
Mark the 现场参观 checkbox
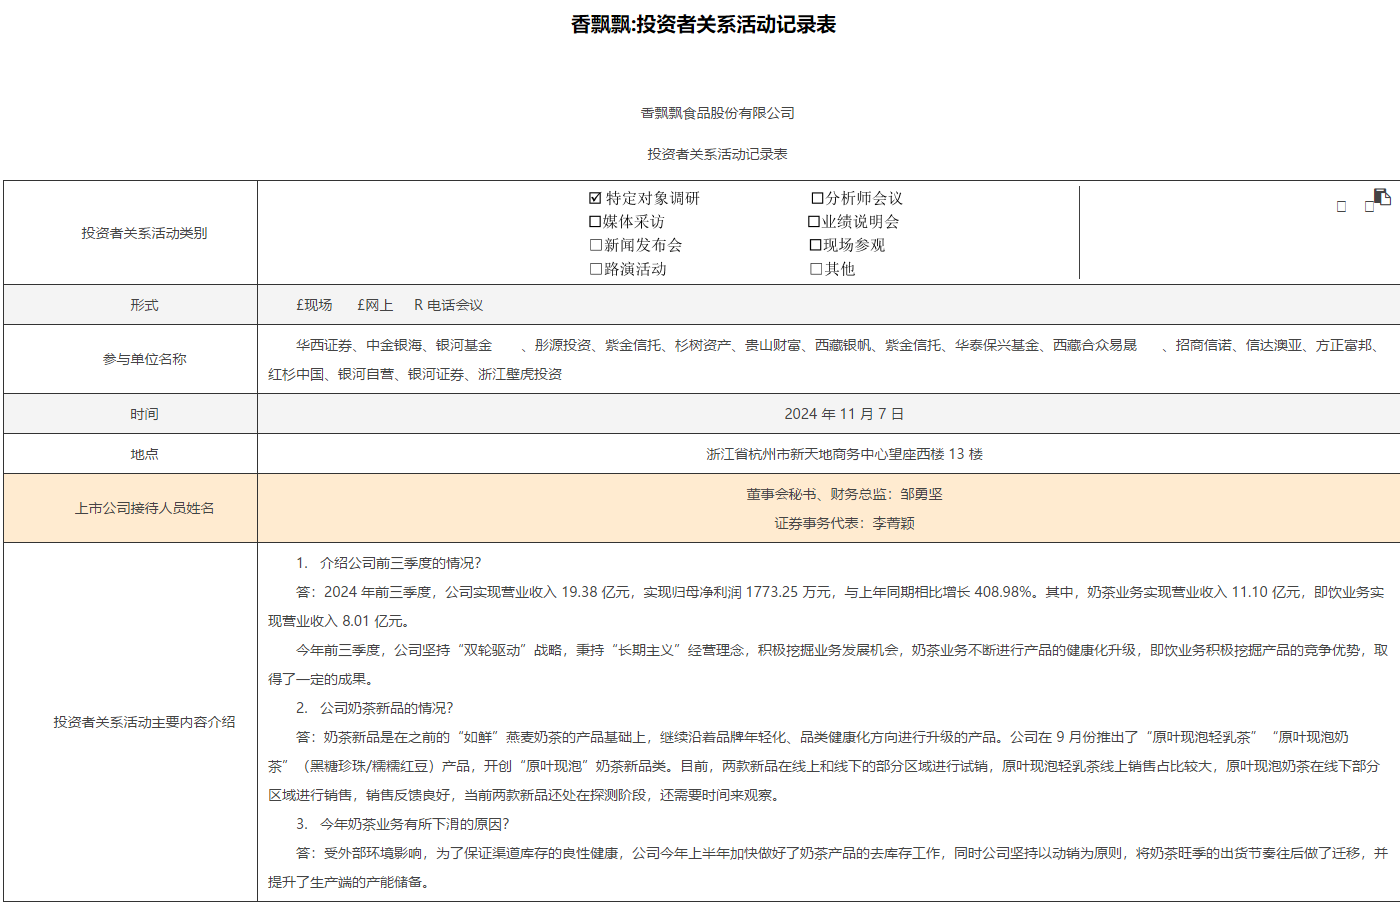click(x=815, y=245)
